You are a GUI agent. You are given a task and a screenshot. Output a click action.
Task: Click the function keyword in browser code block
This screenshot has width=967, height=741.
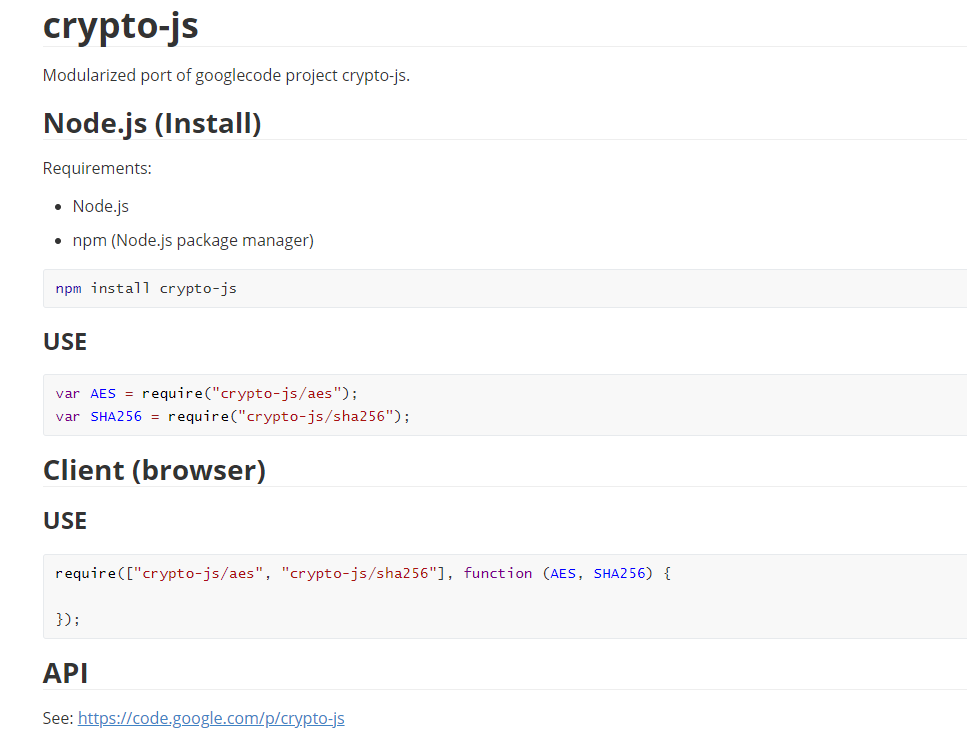[x=498, y=573]
